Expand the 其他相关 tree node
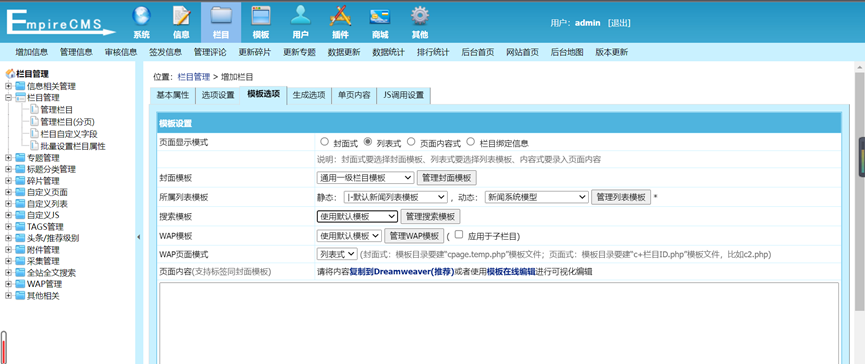The width and height of the screenshot is (865, 364). click(8, 296)
